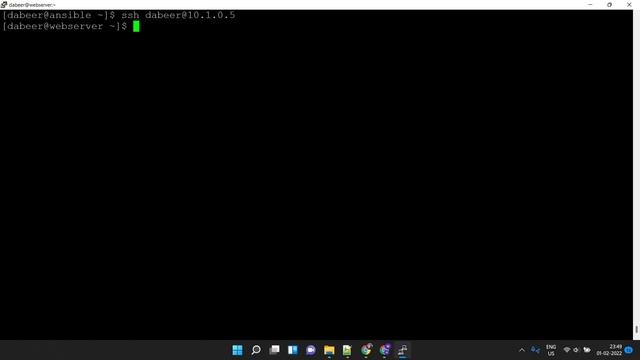Click the tray icon next to hidden-icons chevron
This screenshot has height=360, width=640.
pyautogui.click(x=535, y=350)
